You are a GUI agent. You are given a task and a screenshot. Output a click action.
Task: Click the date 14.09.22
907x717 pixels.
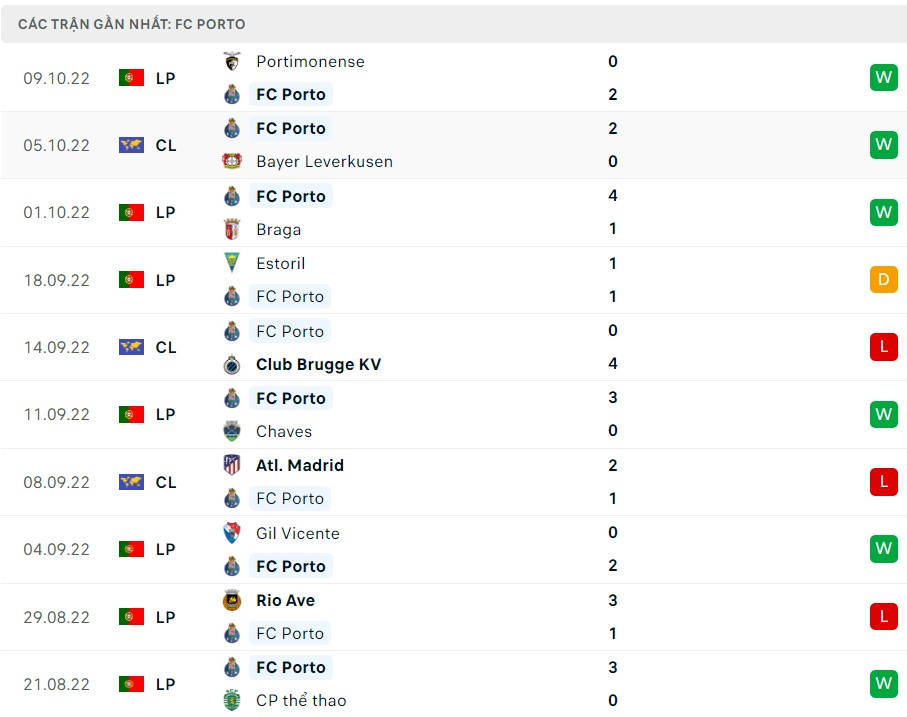coord(56,347)
